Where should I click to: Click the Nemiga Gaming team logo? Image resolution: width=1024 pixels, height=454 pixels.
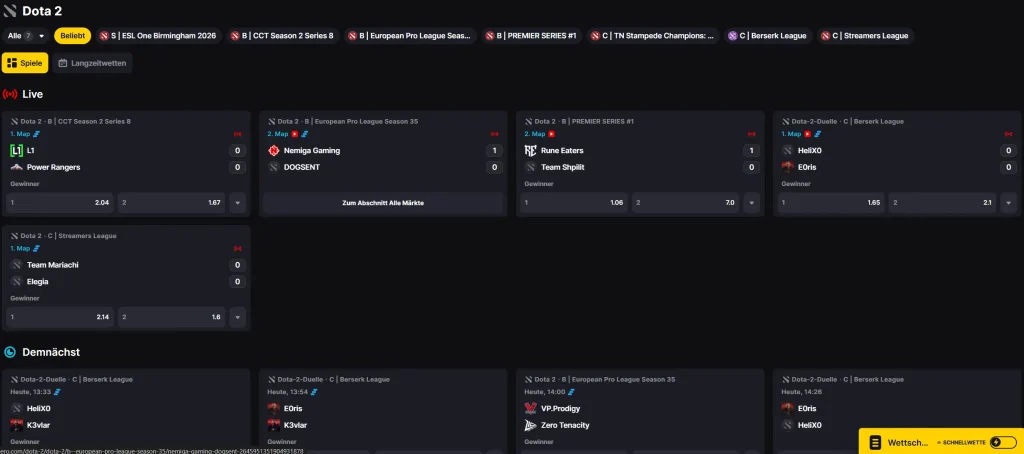point(274,150)
